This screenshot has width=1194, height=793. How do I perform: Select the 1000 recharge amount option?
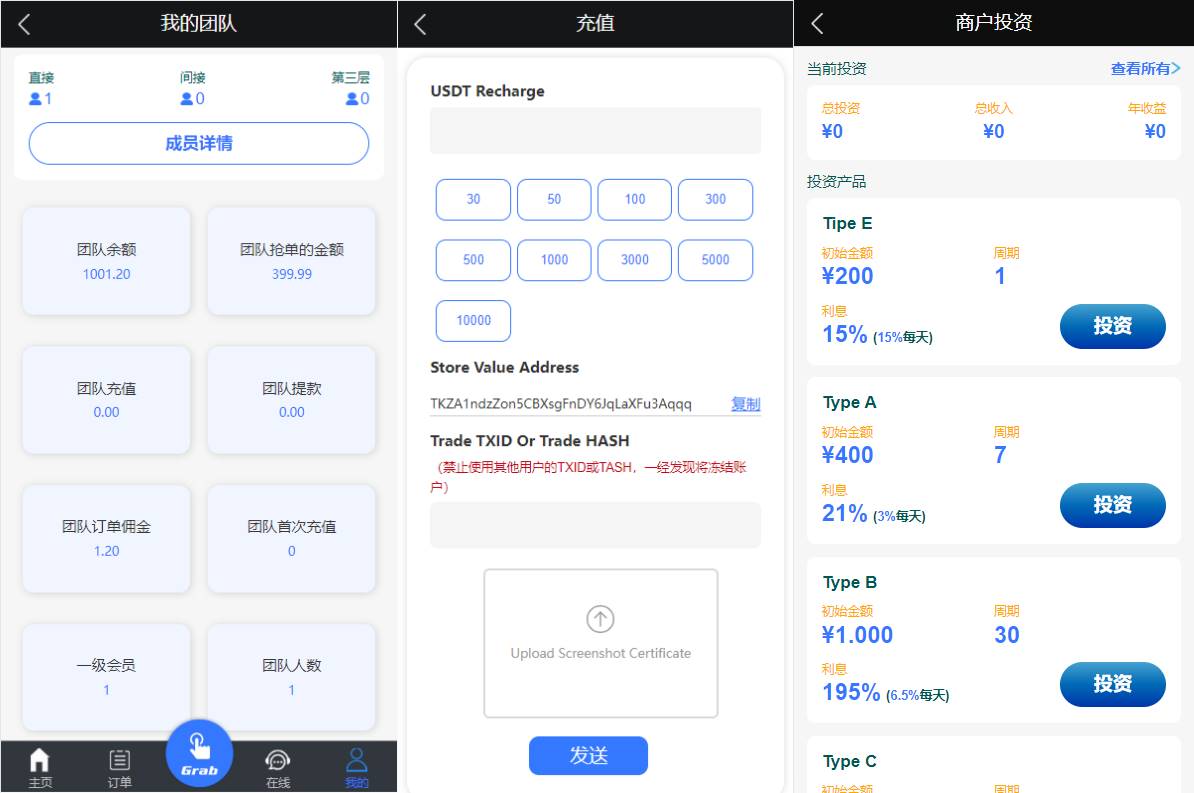(x=554, y=260)
